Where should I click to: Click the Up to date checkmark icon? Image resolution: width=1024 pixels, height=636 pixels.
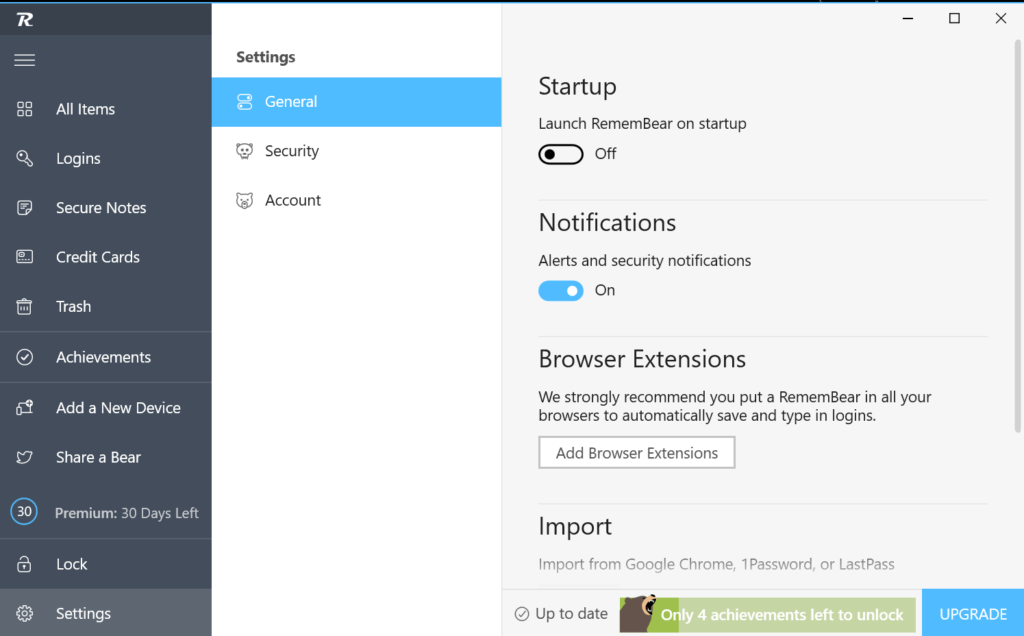pyautogui.click(x=522, y=614)
